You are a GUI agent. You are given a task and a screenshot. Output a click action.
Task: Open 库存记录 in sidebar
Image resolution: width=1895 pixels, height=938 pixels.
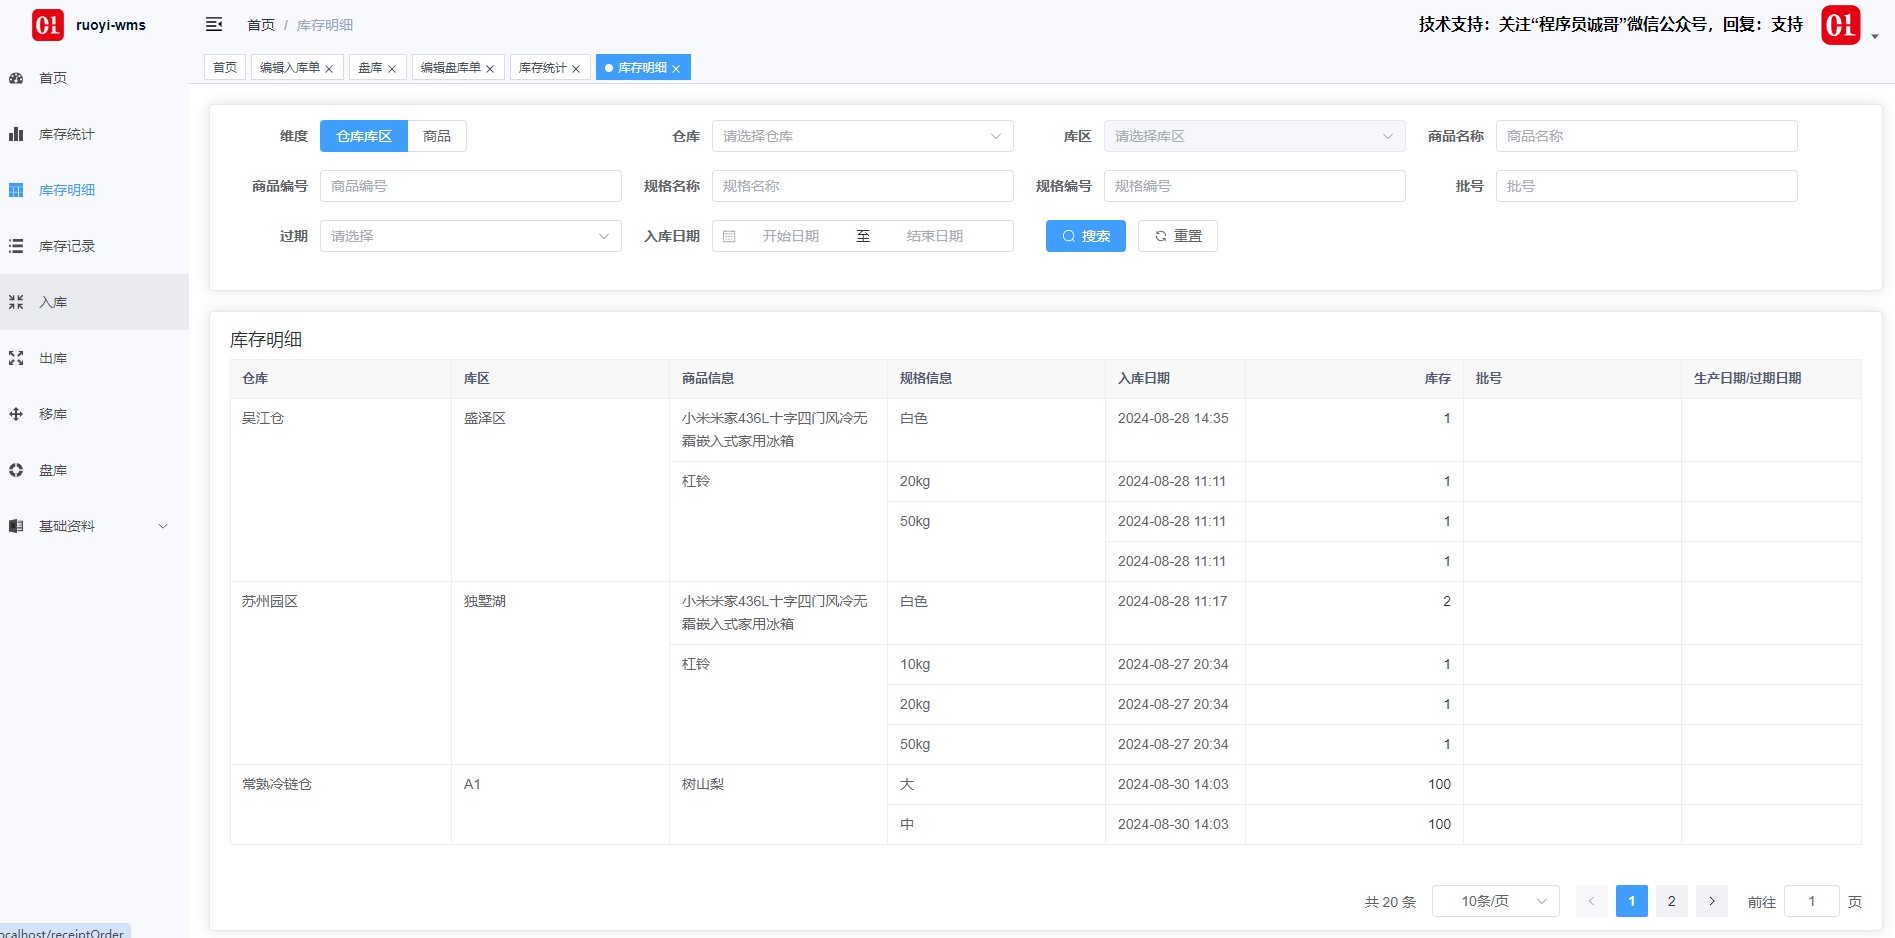point(94,246)
